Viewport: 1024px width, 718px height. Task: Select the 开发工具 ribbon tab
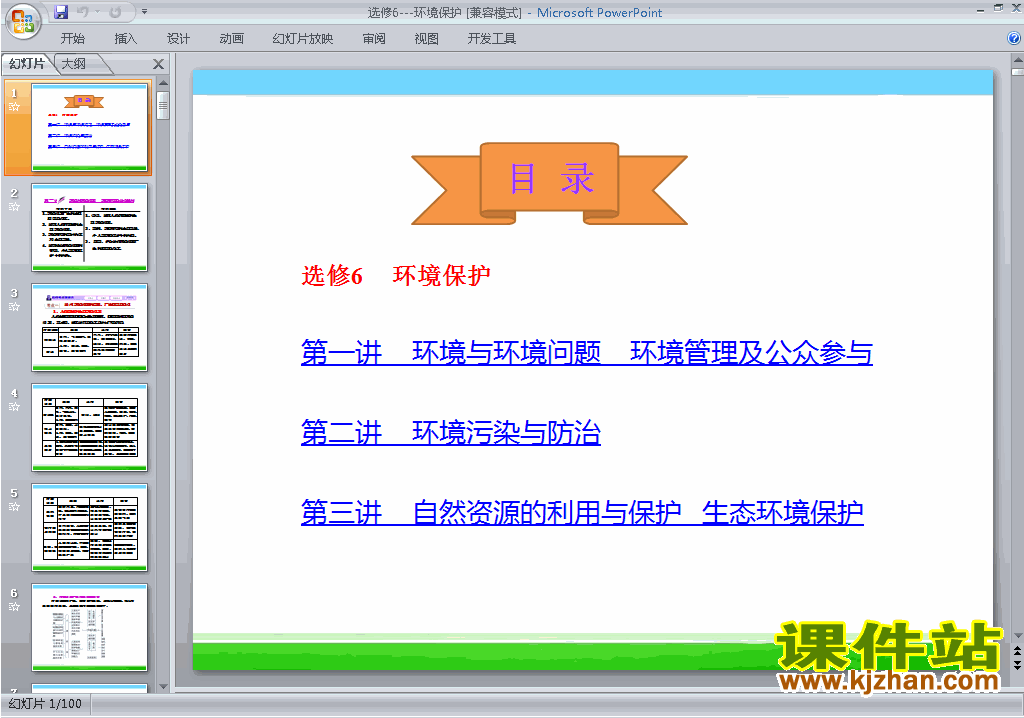pos(492,39)
